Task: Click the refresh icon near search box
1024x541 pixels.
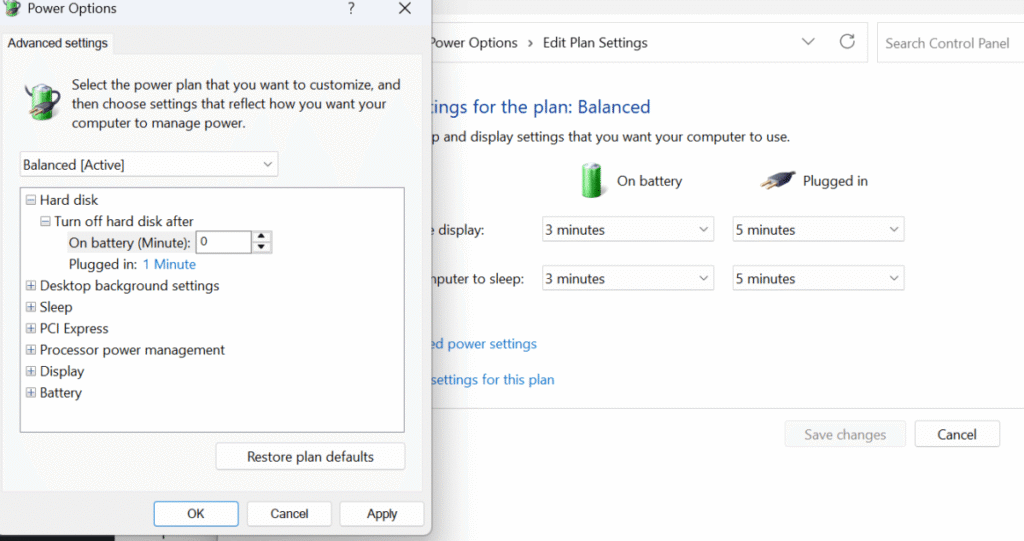Action: tap(847, 42)
